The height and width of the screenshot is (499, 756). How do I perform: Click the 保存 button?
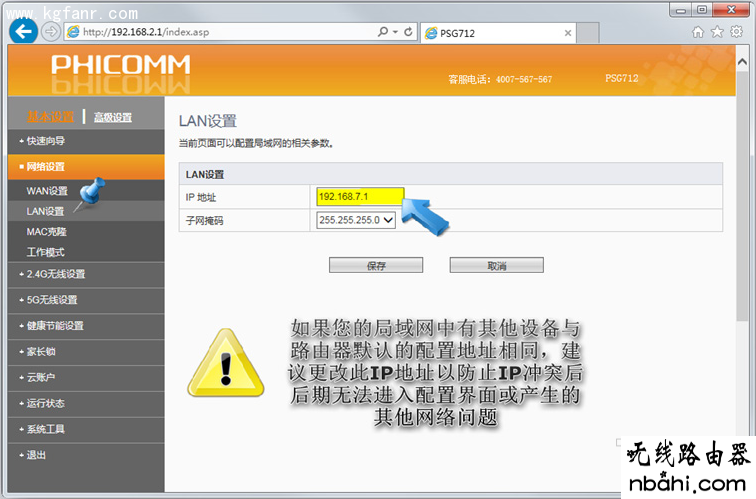click(x=376, y=265)
